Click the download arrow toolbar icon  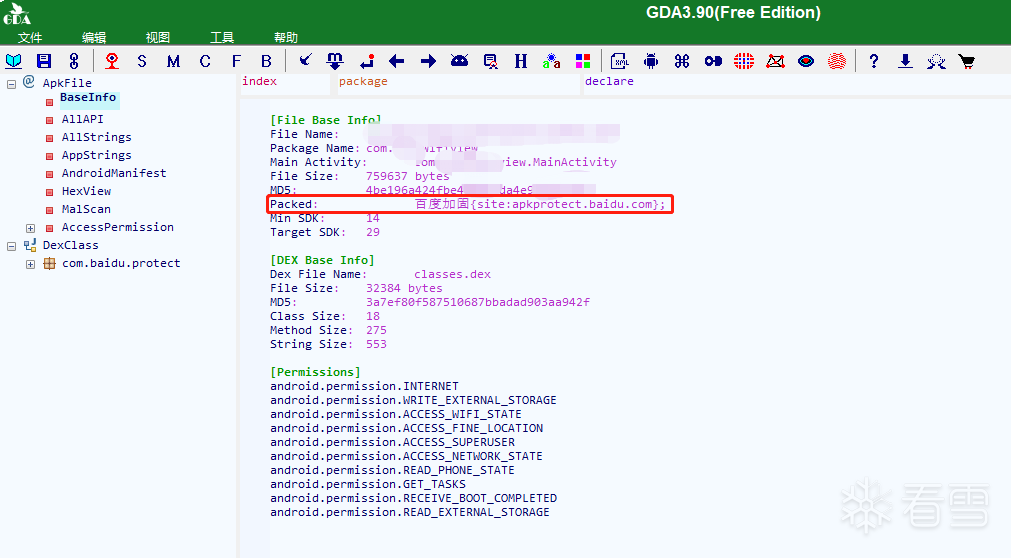pos(905,61)
